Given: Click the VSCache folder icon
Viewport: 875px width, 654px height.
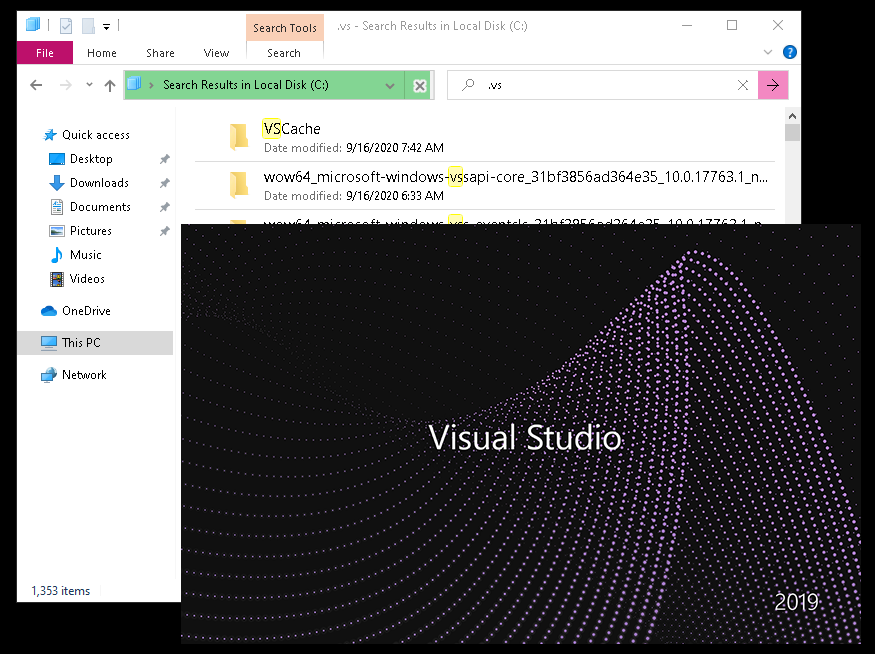Looking at the screenshot, I should coord(239,137).
